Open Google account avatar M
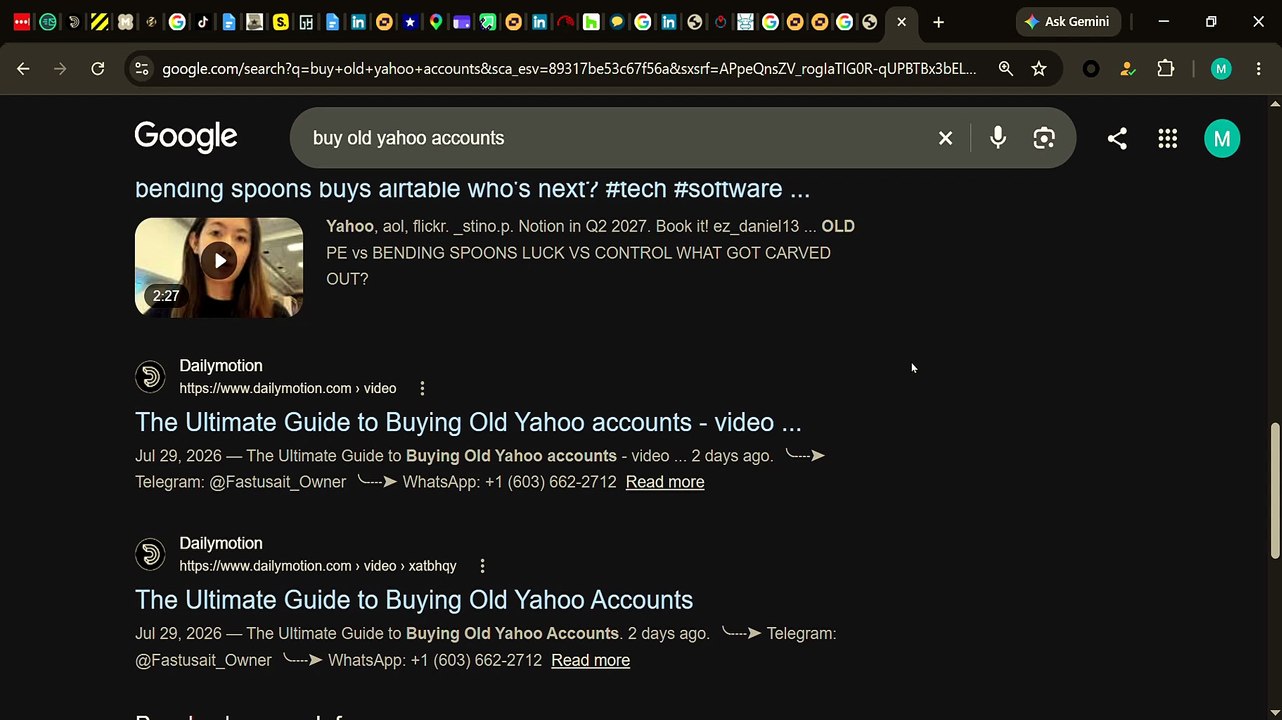Screen dimensions: 1282x720 coord(1221,138)
